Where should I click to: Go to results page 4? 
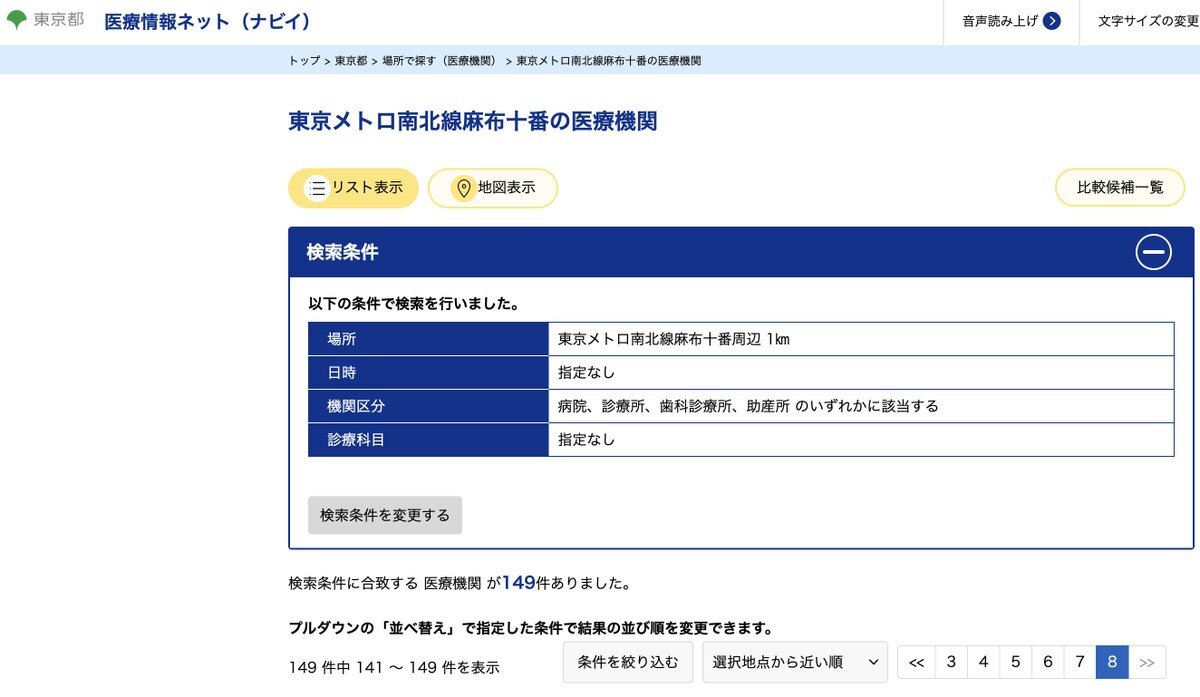(983, 662)
